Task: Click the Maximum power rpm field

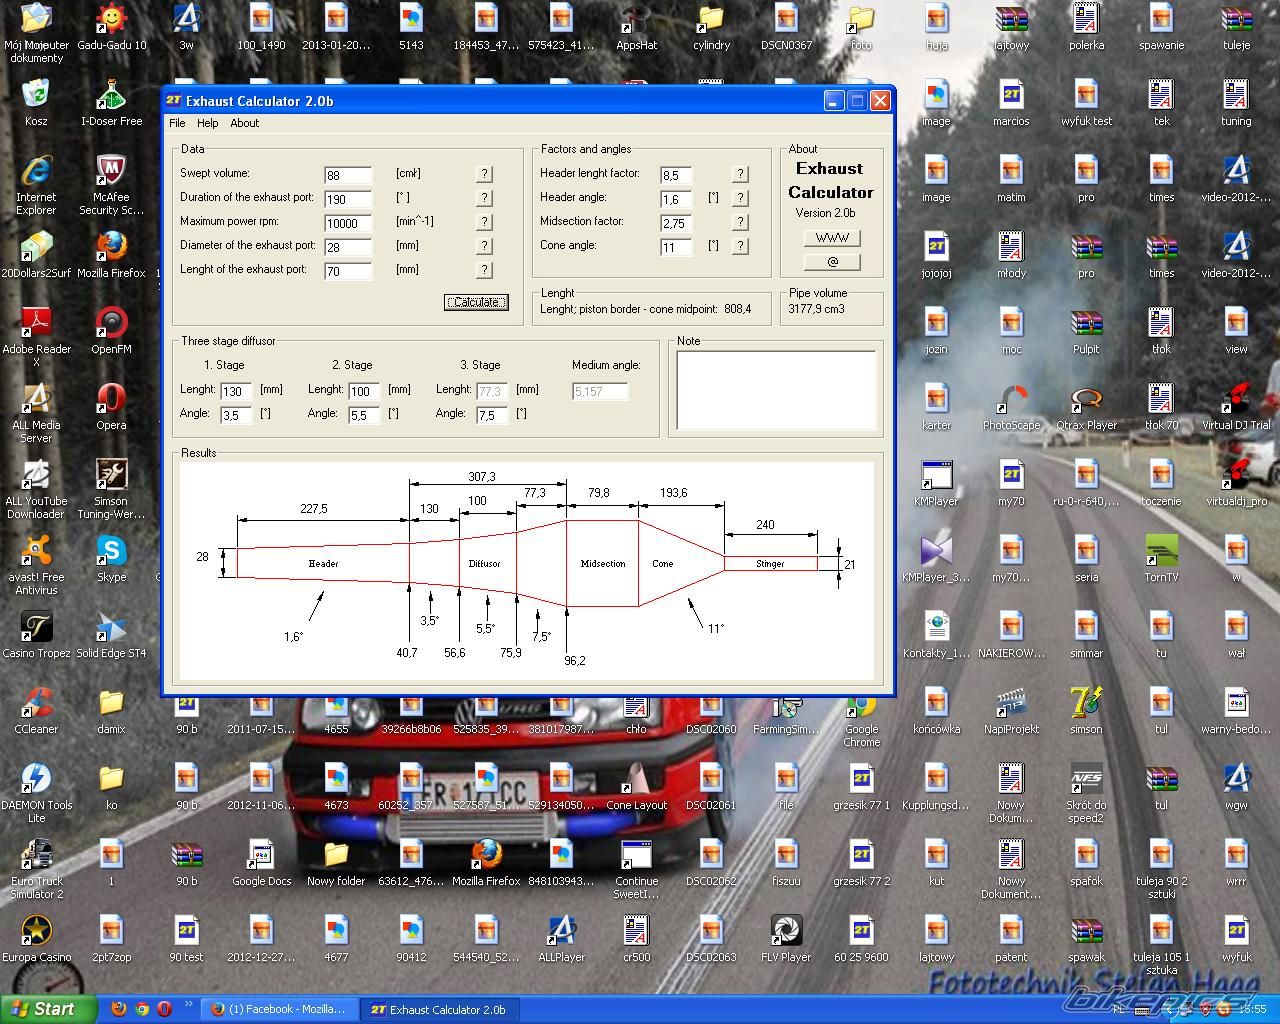Action: [x=348, y=223]
